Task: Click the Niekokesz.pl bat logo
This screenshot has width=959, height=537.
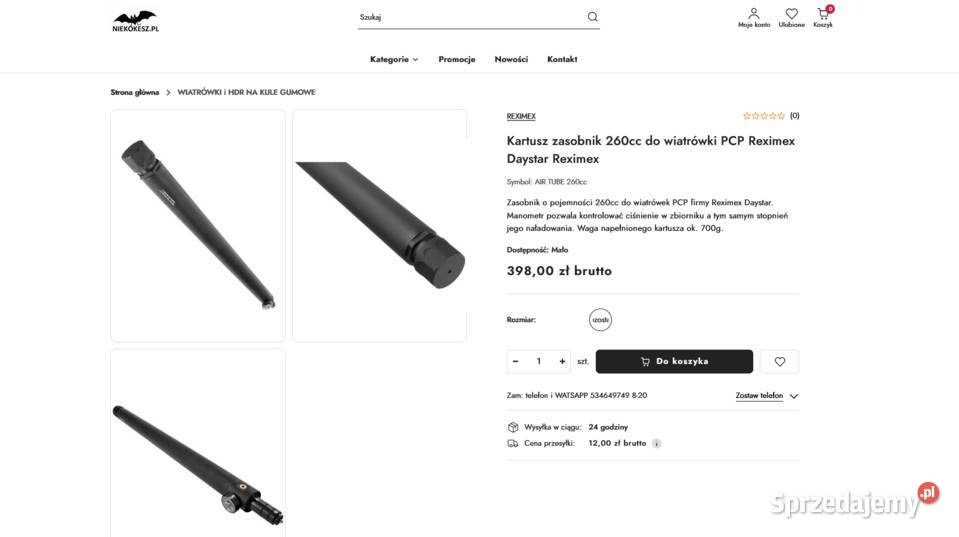Action: [x=135, y=20]
